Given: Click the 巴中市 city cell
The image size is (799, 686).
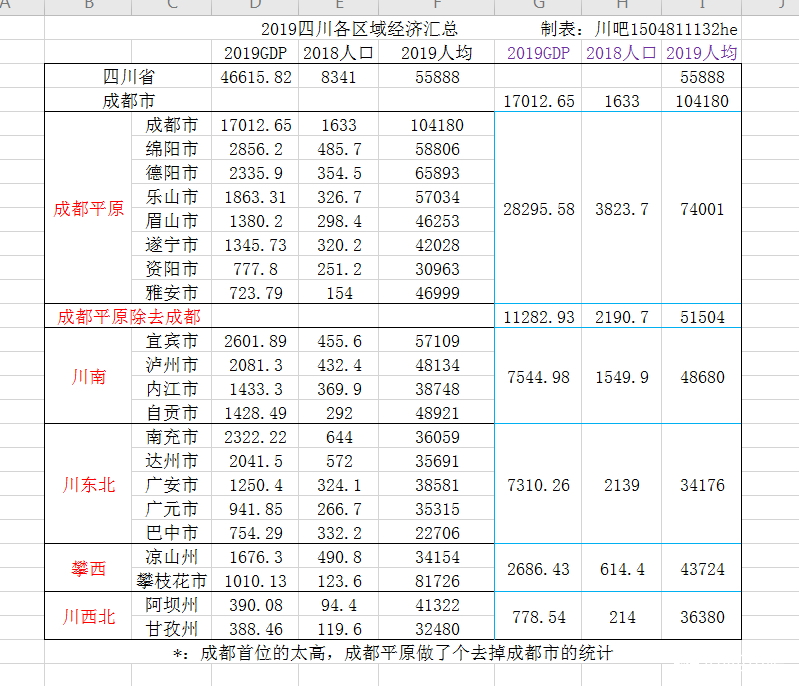Looking at the screenshot, I should [x=172, y=533].
